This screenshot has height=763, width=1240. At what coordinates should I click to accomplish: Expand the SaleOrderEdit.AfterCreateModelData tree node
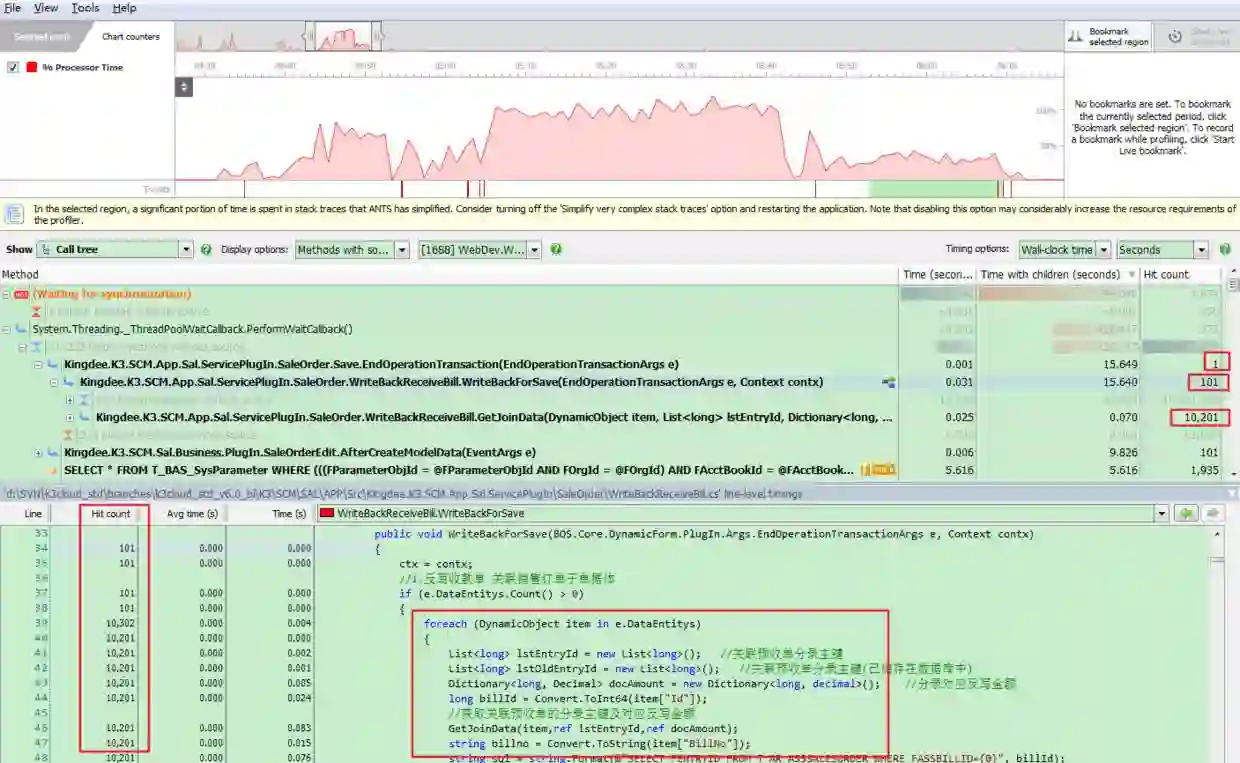tap(38, 453)
